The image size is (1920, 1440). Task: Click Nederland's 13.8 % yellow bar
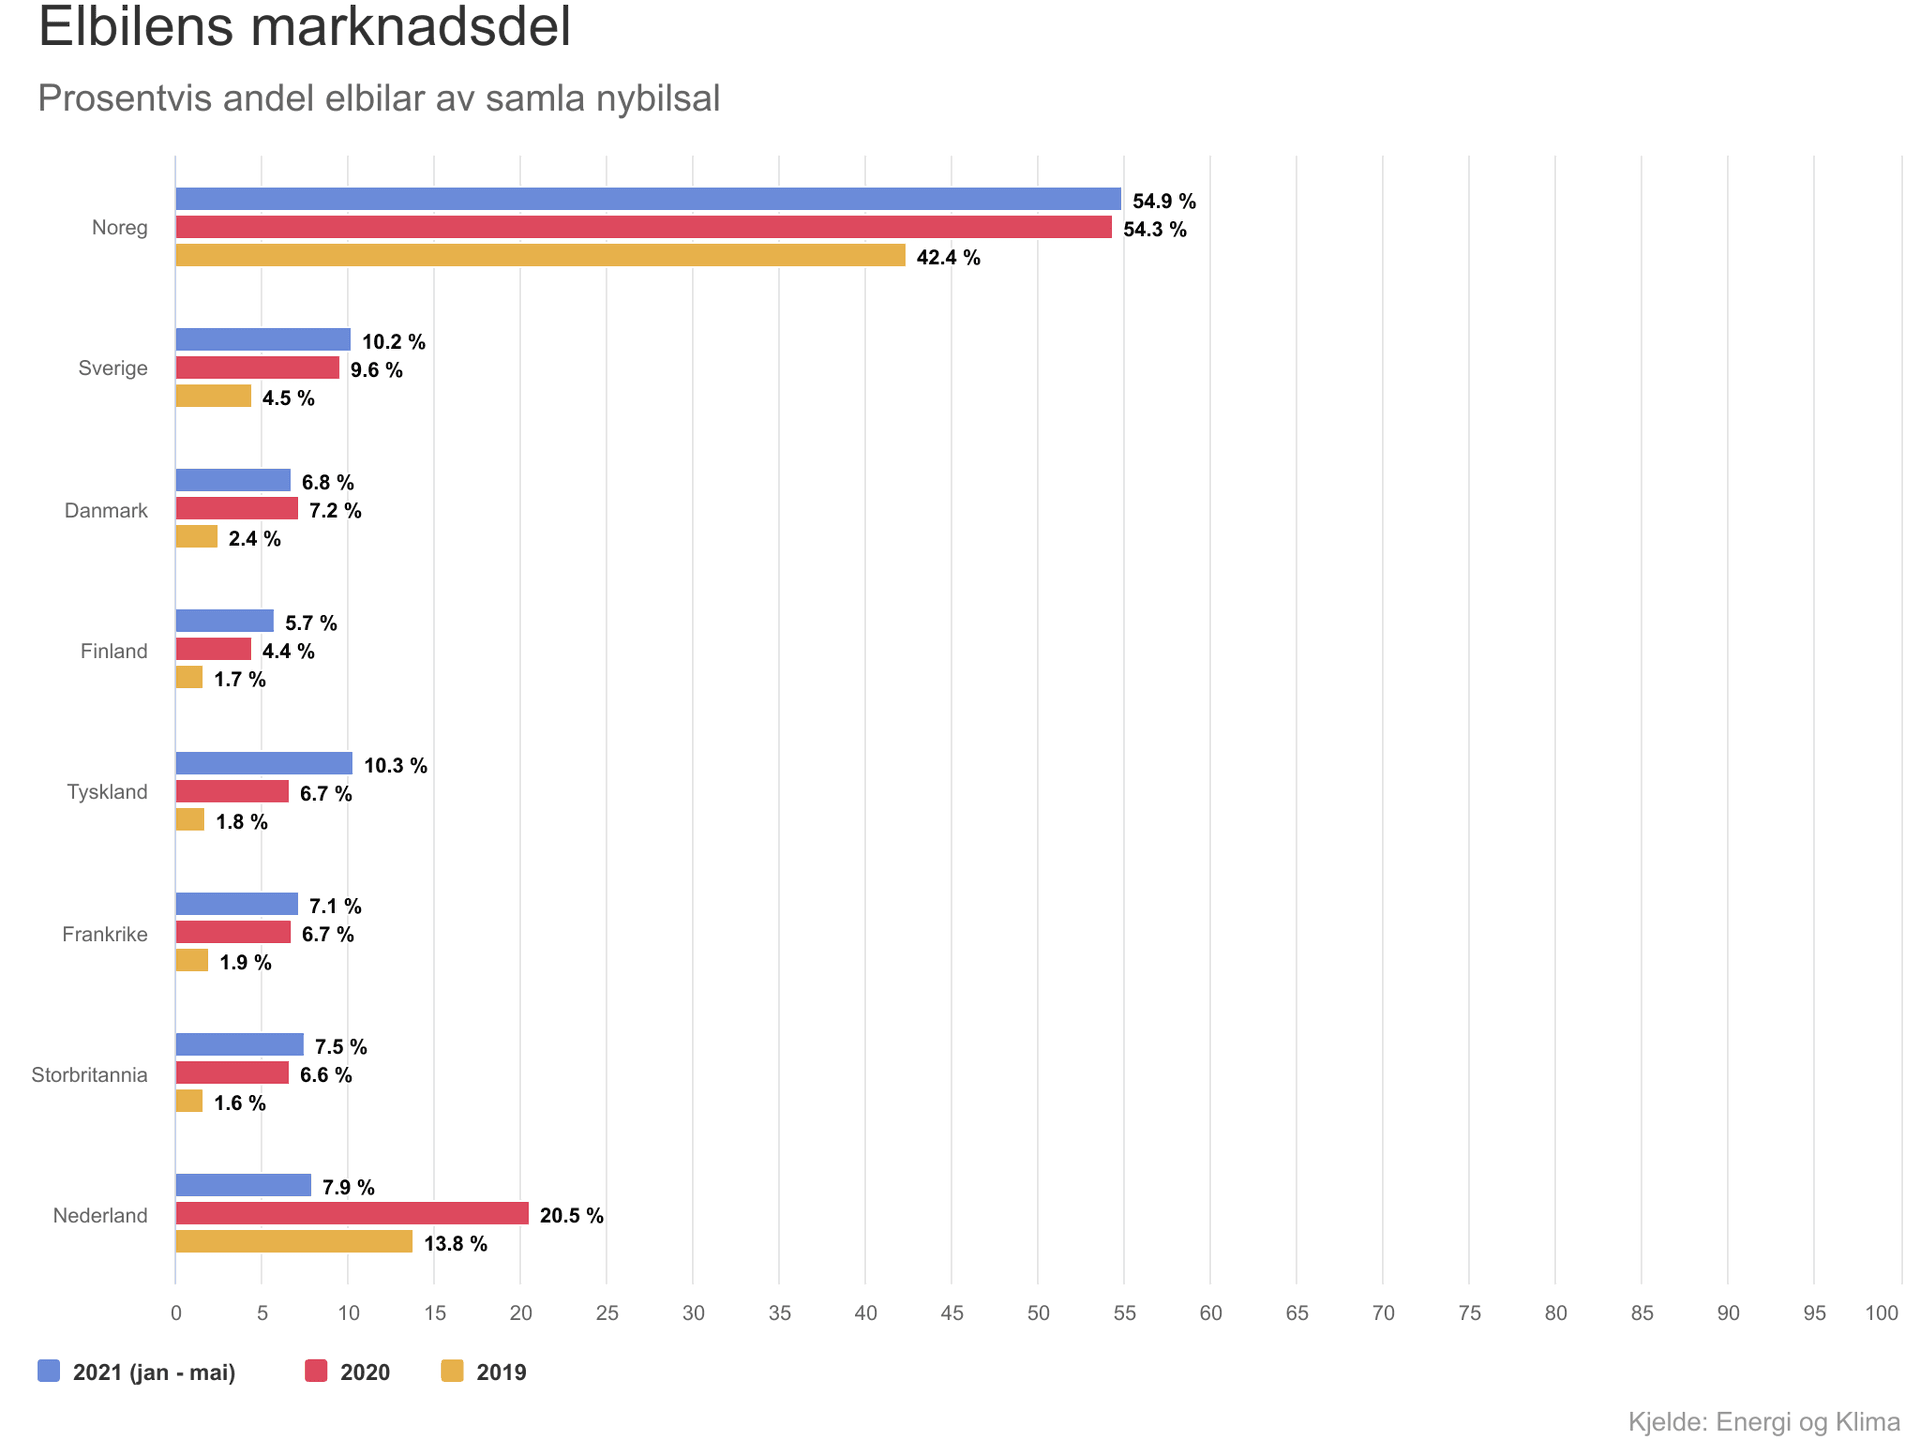(x=294, y=1242)
